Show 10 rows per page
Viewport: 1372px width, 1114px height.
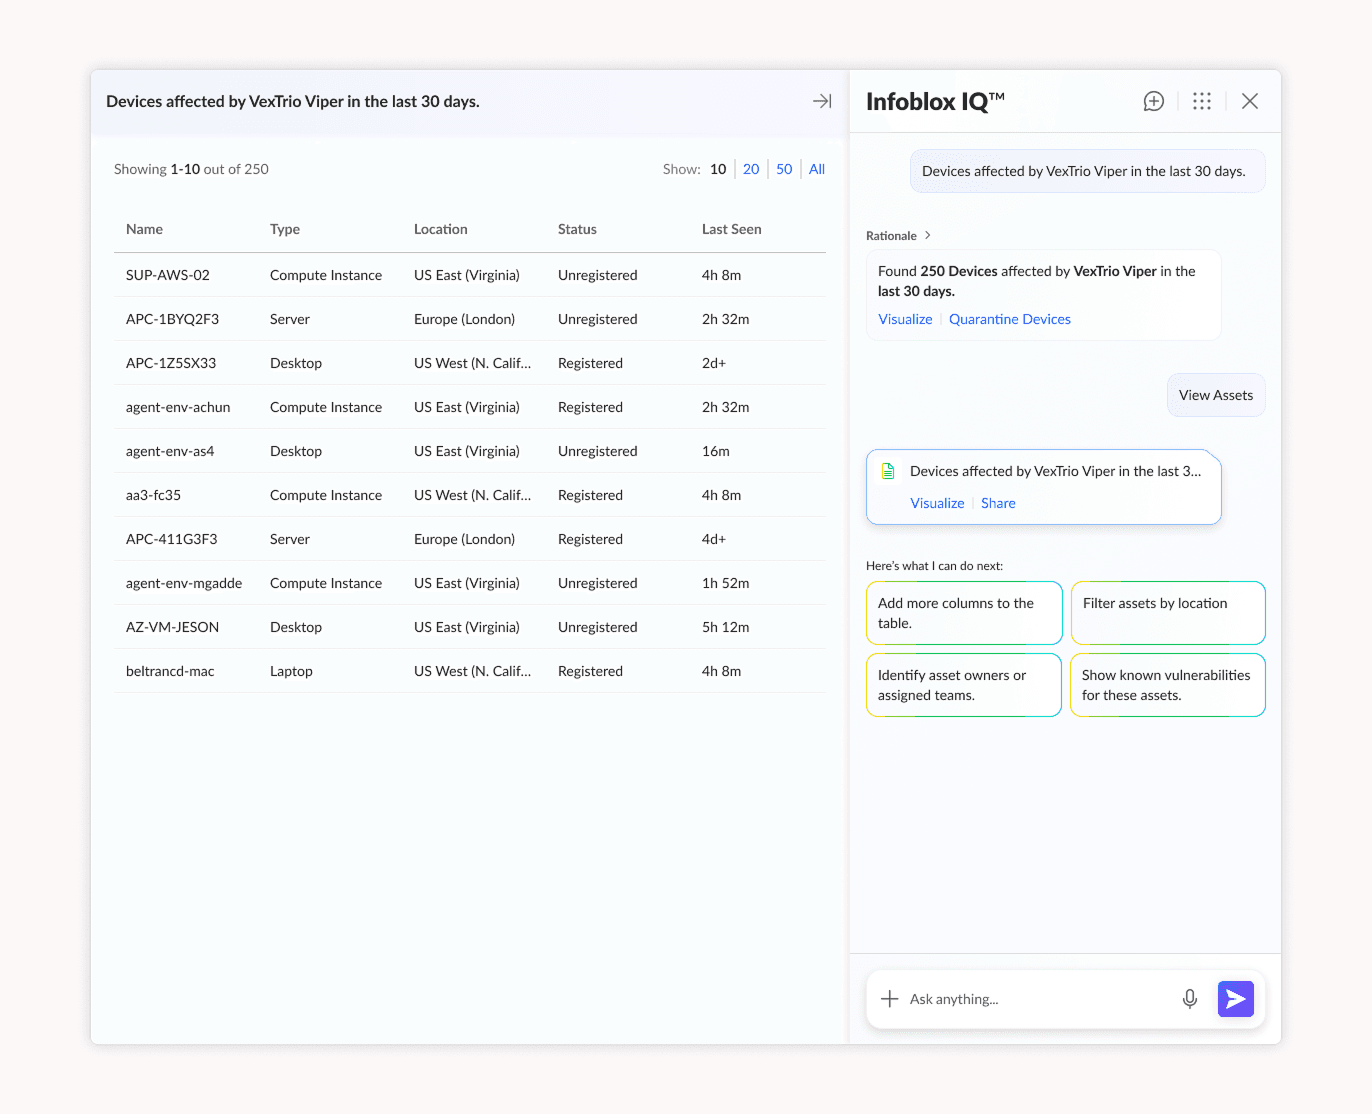coord(718,169)
